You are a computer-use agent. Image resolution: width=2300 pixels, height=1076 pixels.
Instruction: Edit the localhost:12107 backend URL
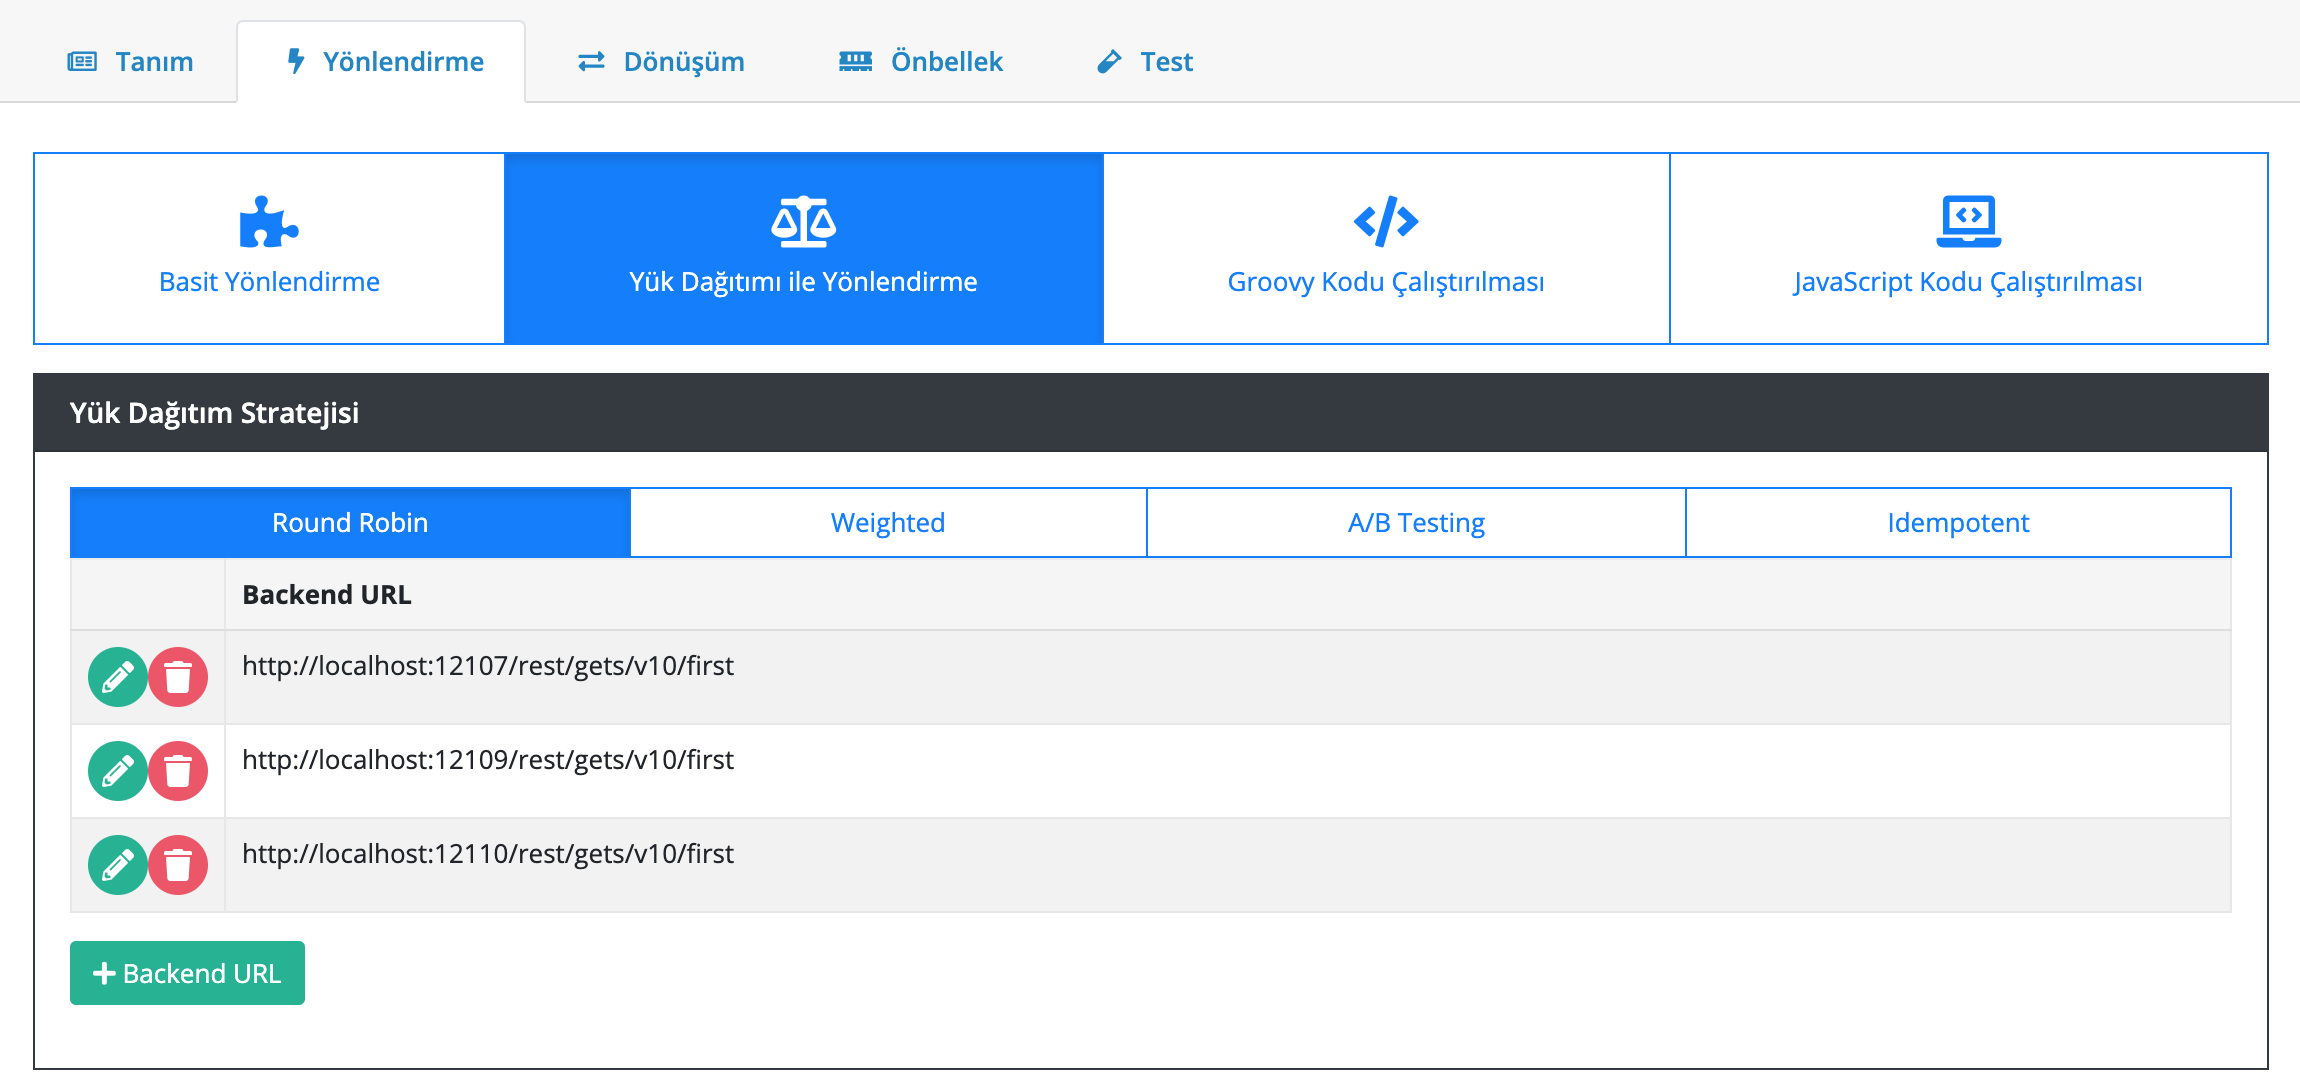tap(118, 677)
